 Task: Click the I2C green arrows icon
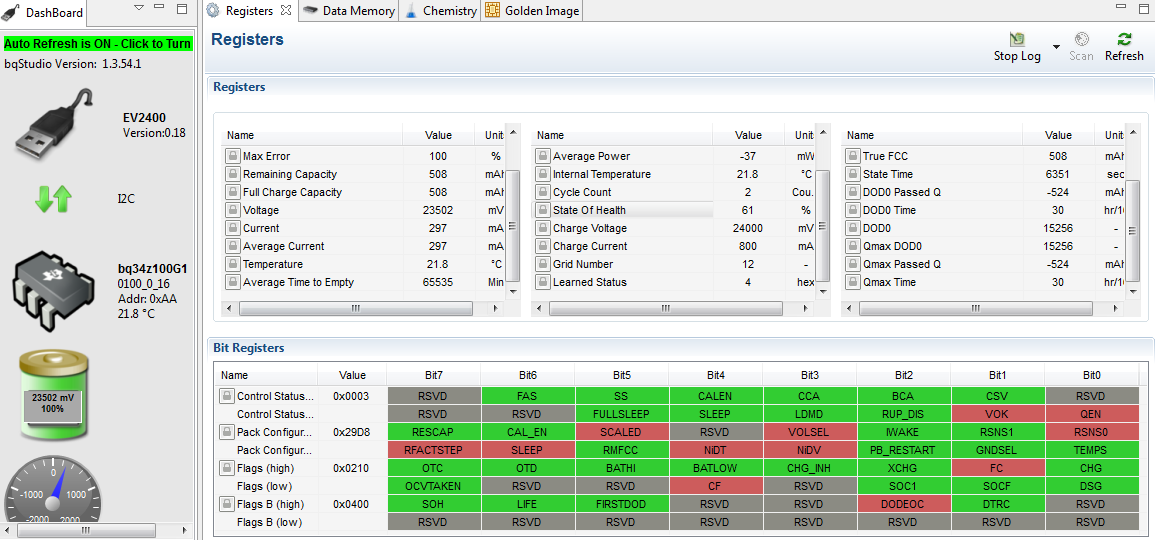coord(53,199)
